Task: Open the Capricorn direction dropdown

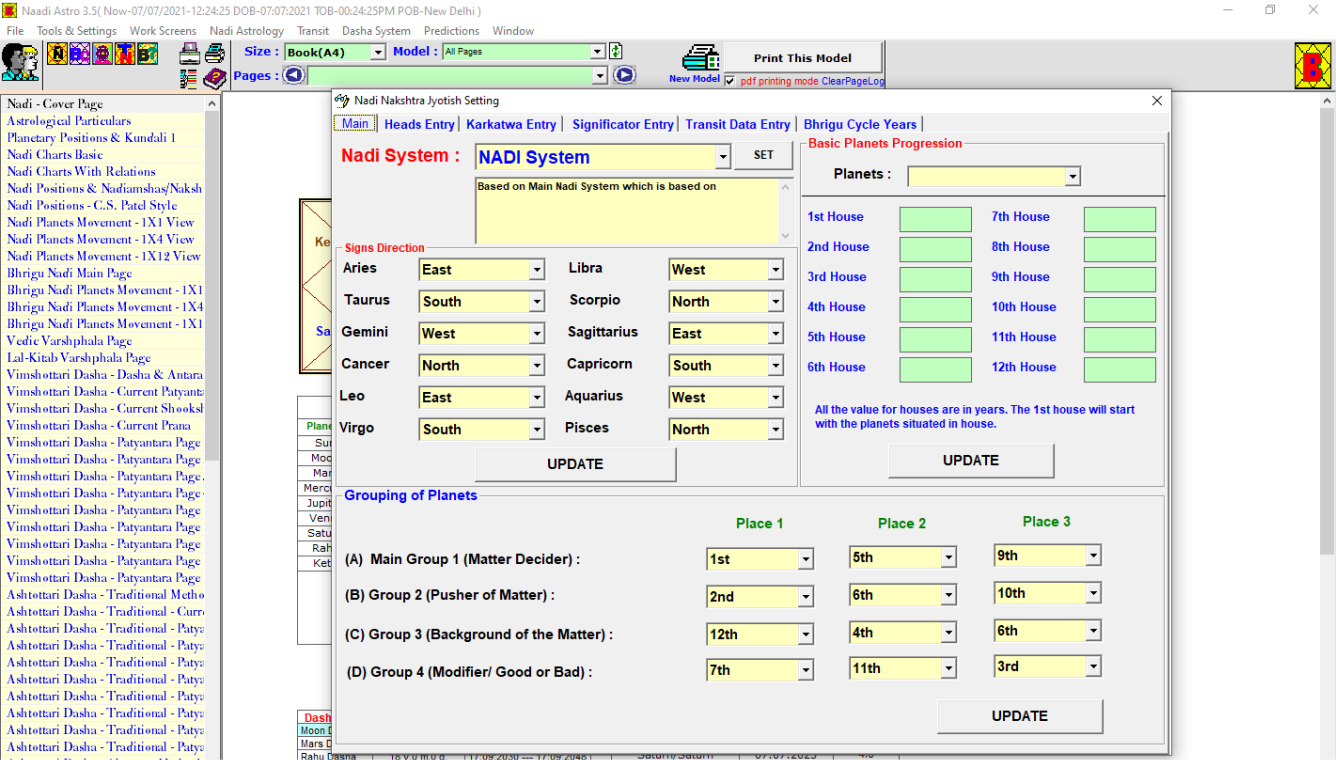Action: pyautogui.click(x=776, y=366)
